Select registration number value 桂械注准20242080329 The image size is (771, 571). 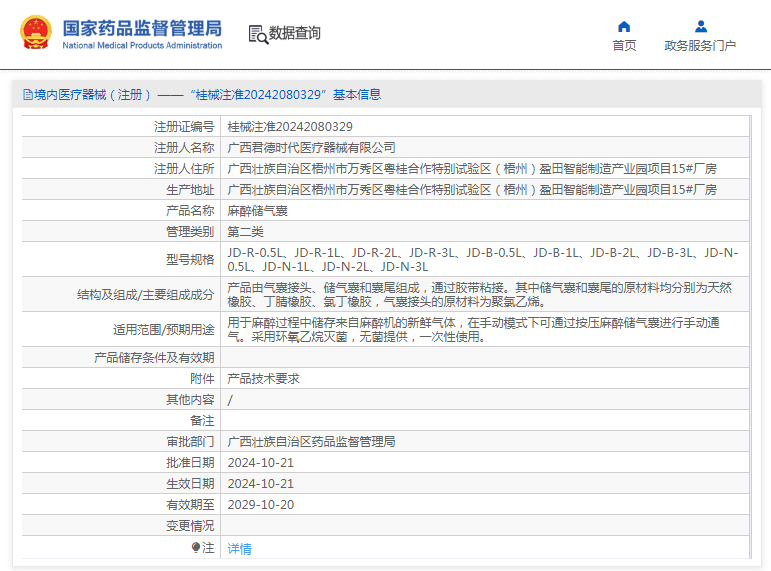pyautogui.click(x=290, y=127)
